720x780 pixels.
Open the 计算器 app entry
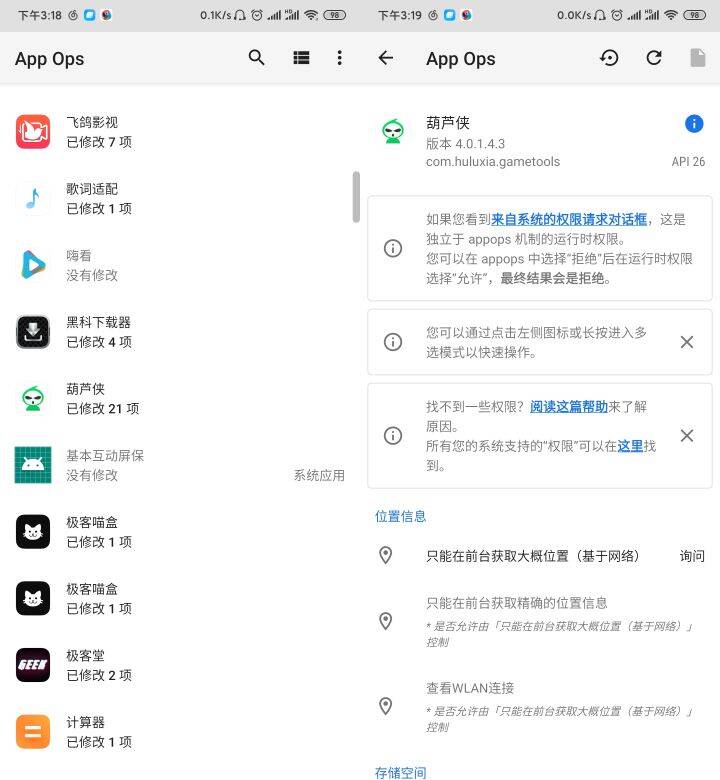(x=180, y=732)
